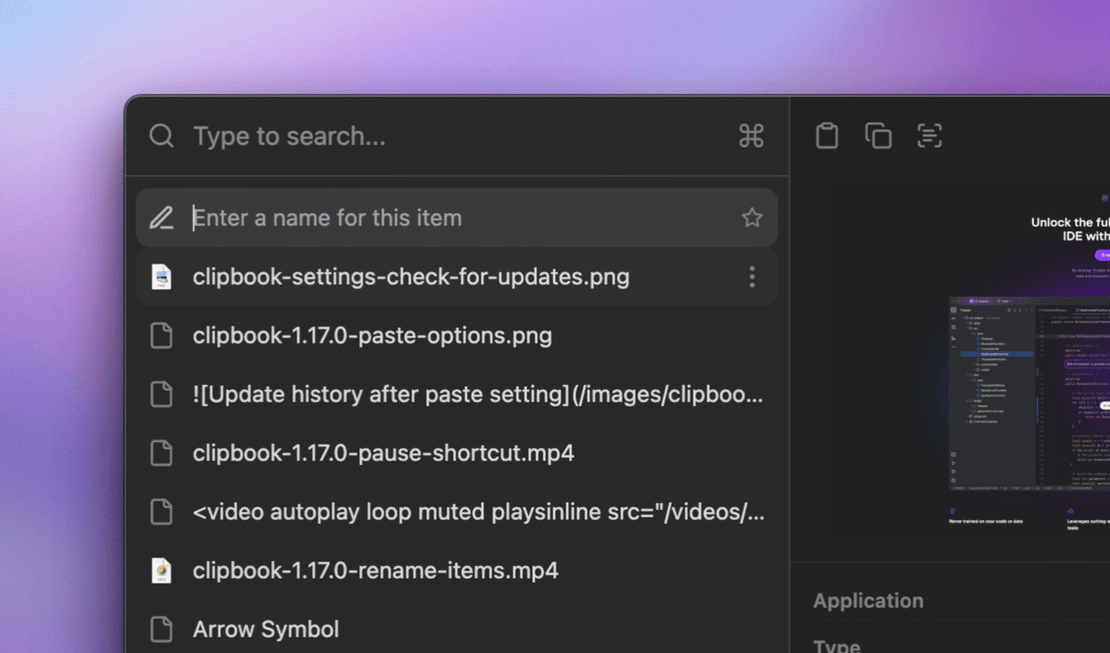Screen dimensions: 1110x653
Task: Focus the Type to search field
Action: pos(457,136)
